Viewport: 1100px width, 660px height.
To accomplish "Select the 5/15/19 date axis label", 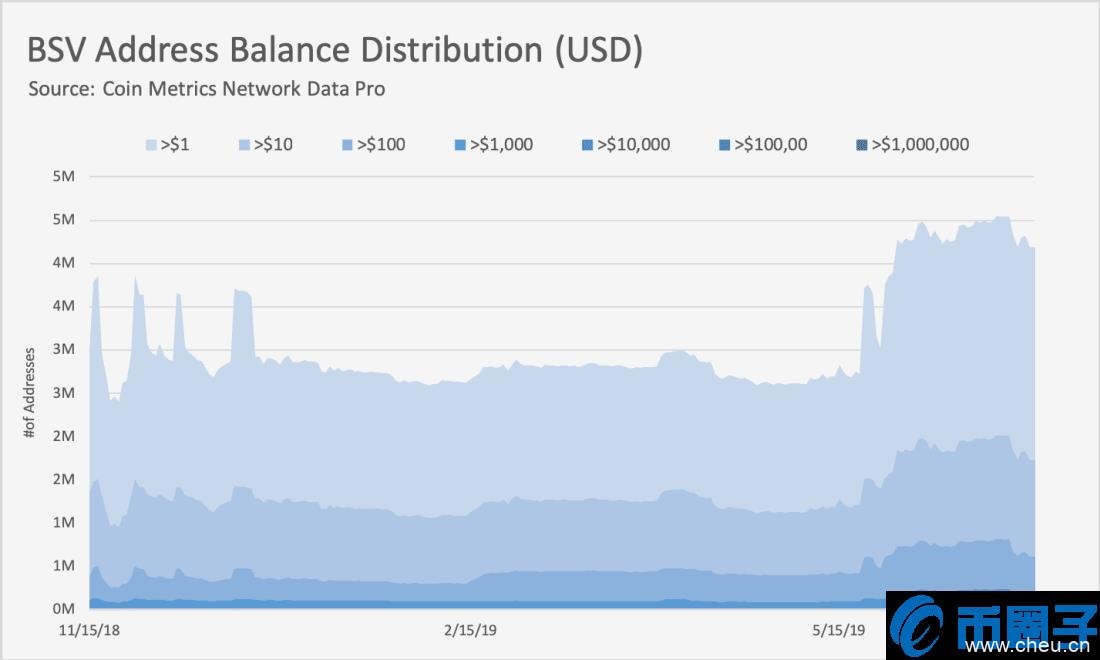I will coord(838,631).
